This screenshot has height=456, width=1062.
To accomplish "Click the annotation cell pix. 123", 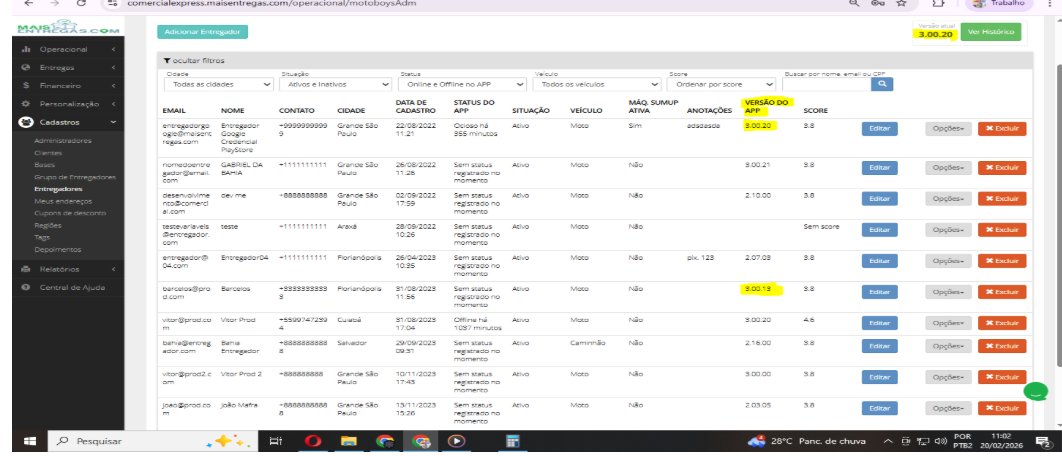I will click(x=700, y=257).
